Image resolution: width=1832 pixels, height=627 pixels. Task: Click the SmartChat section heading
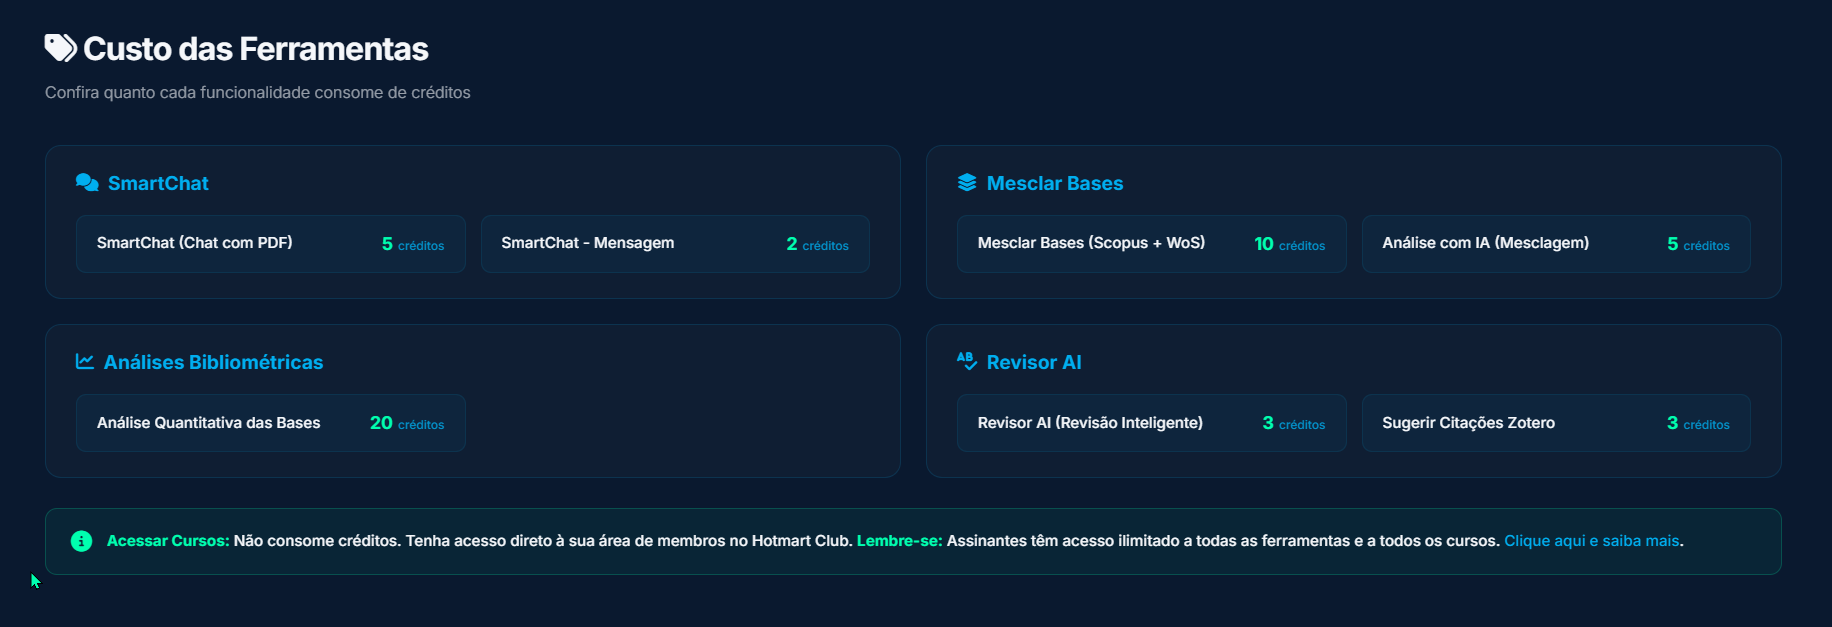tap(158, 183)
